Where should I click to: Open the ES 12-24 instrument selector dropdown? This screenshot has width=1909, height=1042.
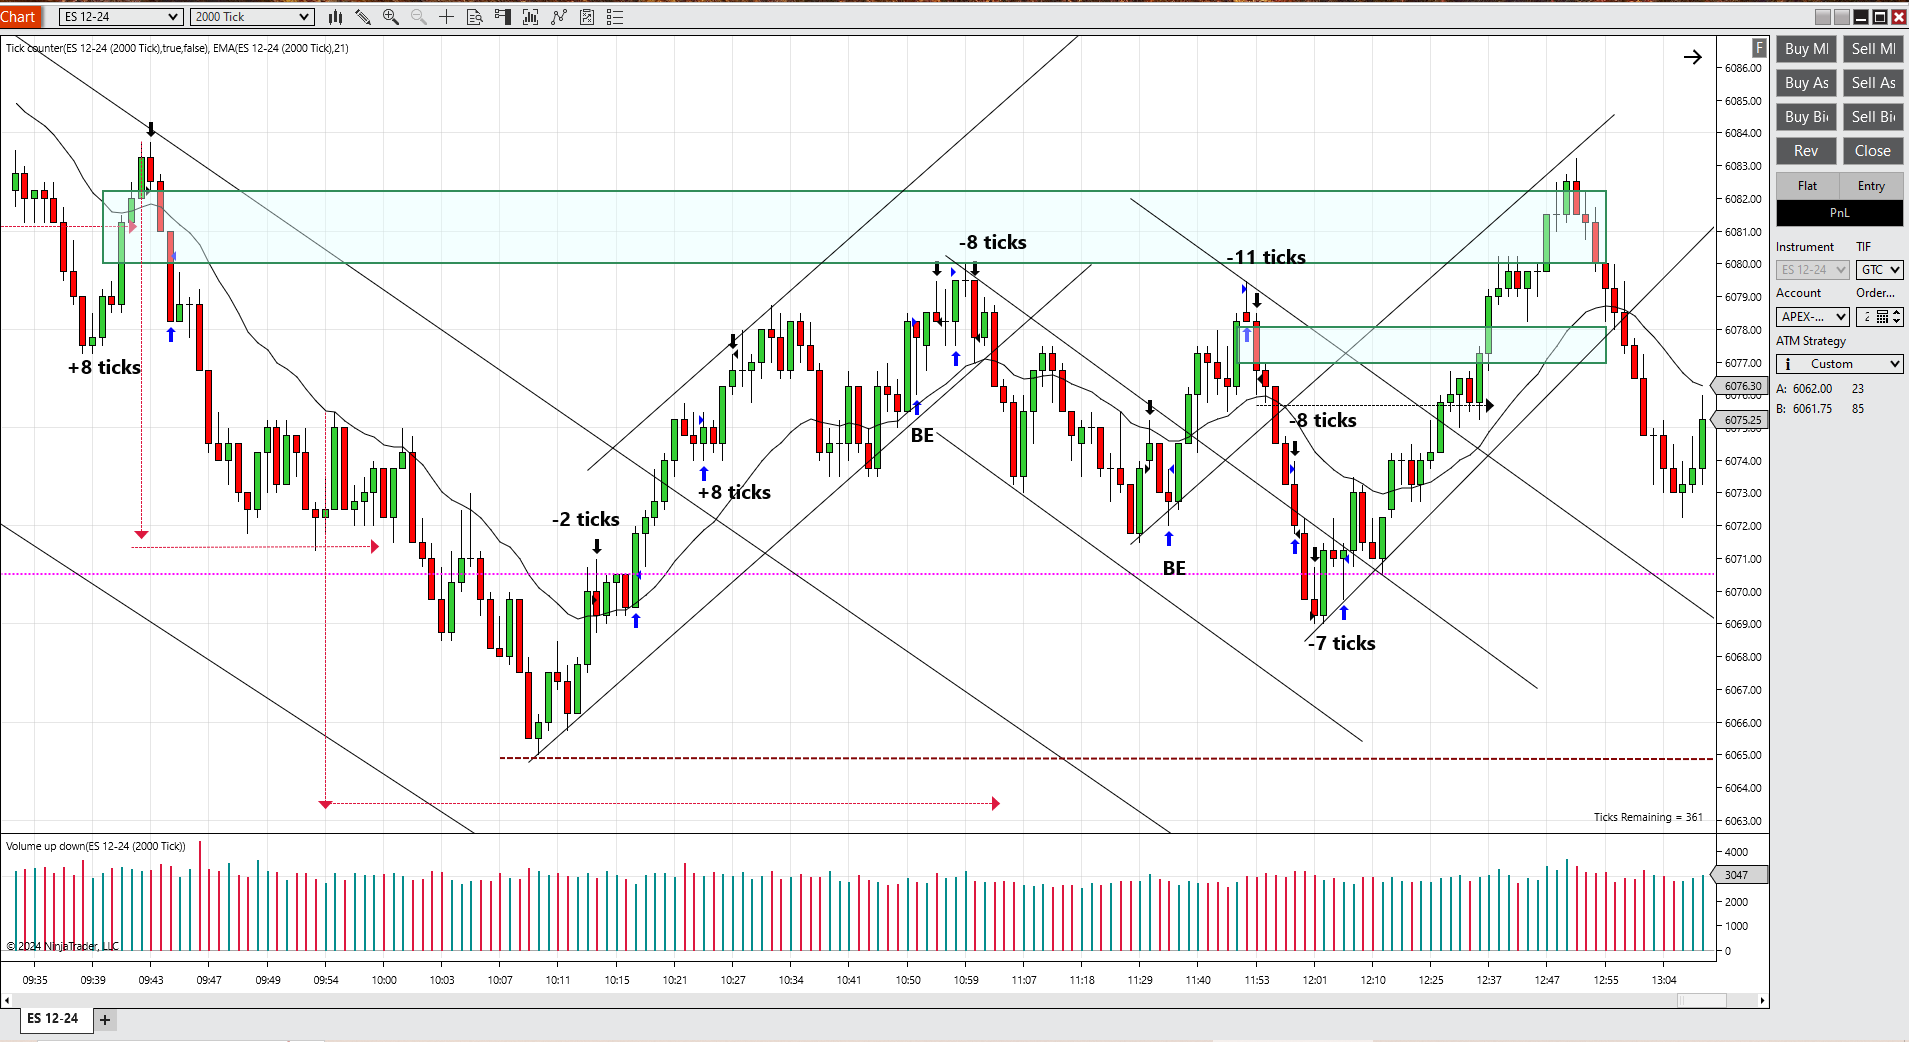tap(121, 17)
